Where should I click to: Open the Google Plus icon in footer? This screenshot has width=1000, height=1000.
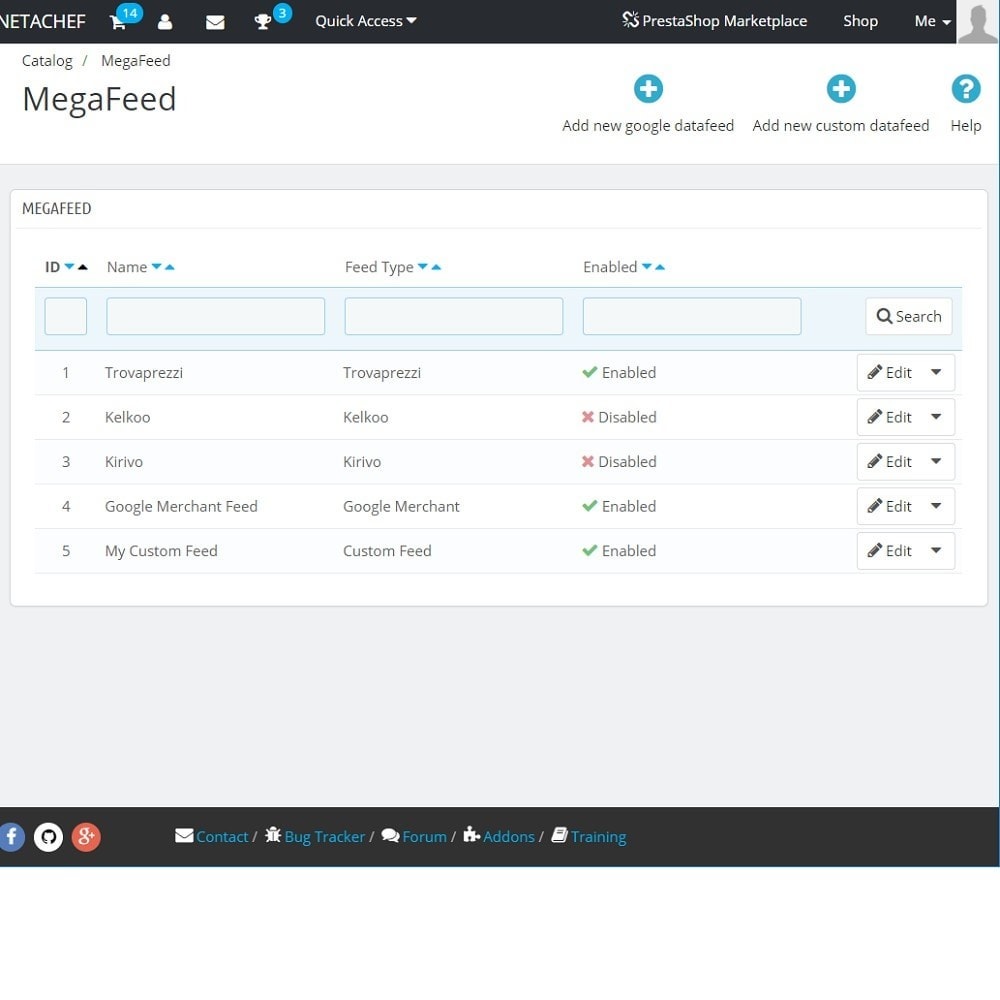[86, 837]
